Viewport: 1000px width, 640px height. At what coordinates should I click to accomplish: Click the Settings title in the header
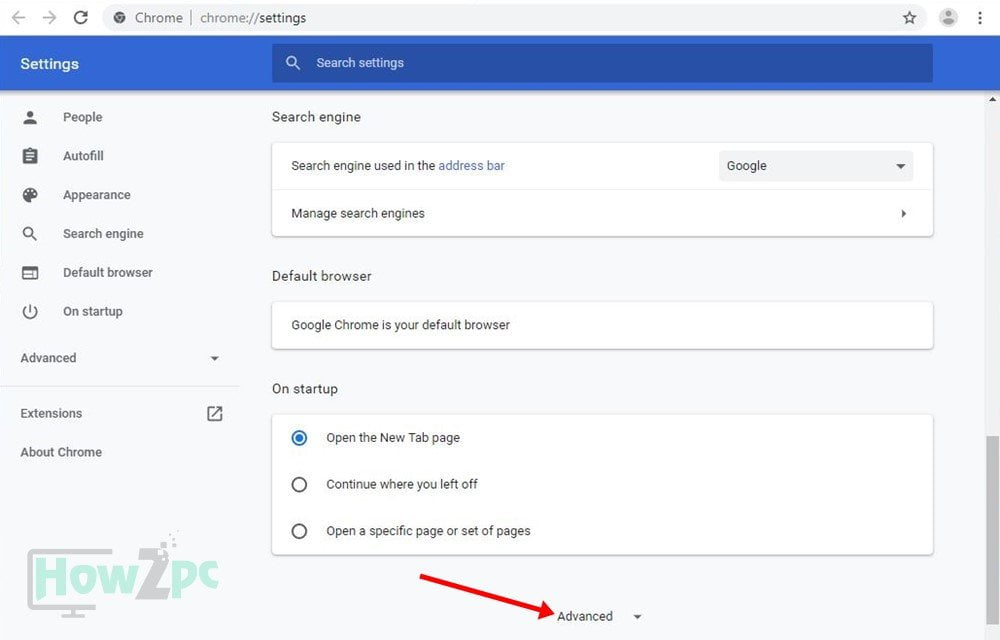[x=49, y=64]
